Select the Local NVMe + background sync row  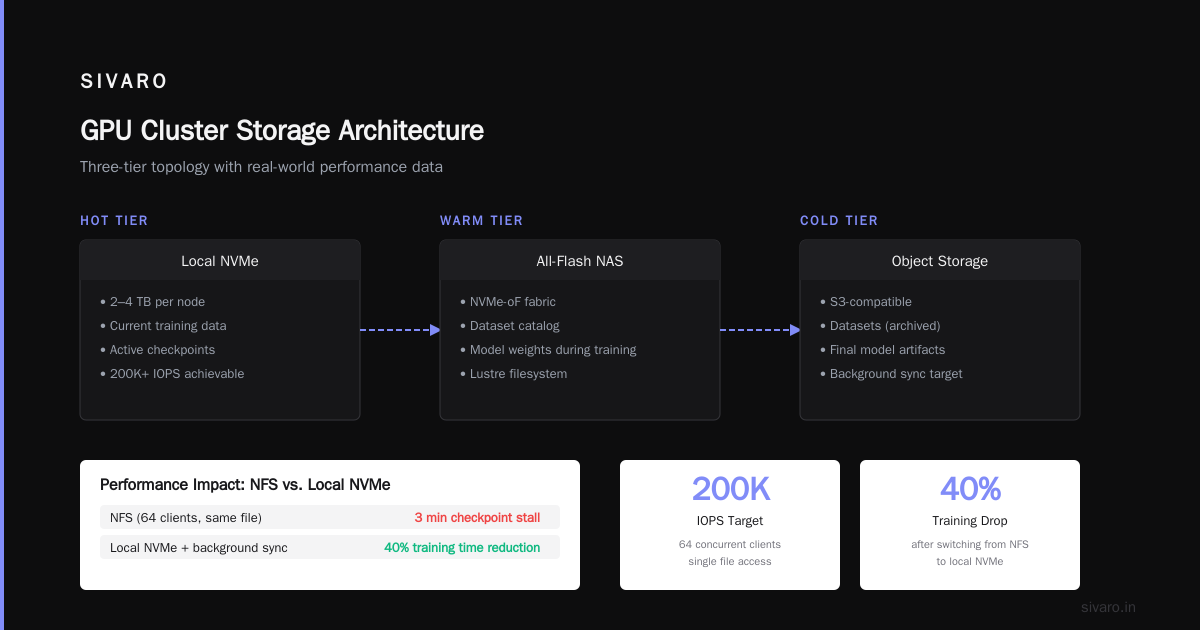coord(330,547)
